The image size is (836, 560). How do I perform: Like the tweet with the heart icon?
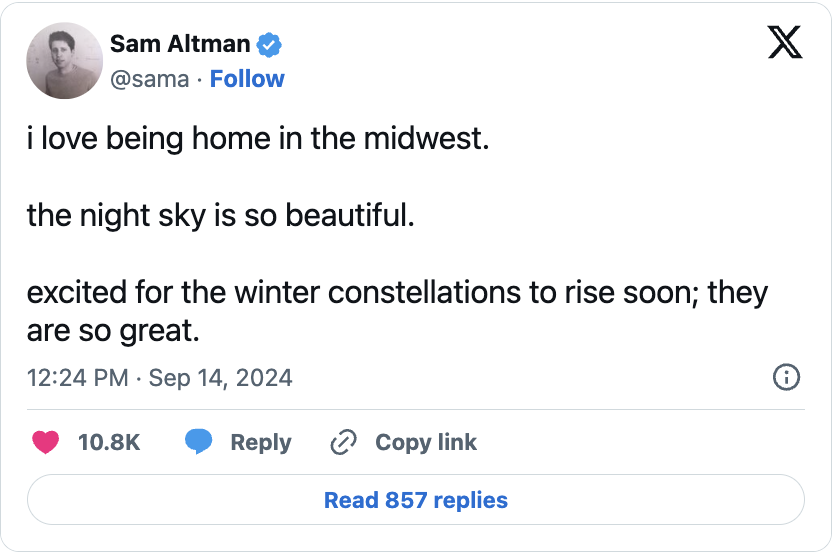46,442
